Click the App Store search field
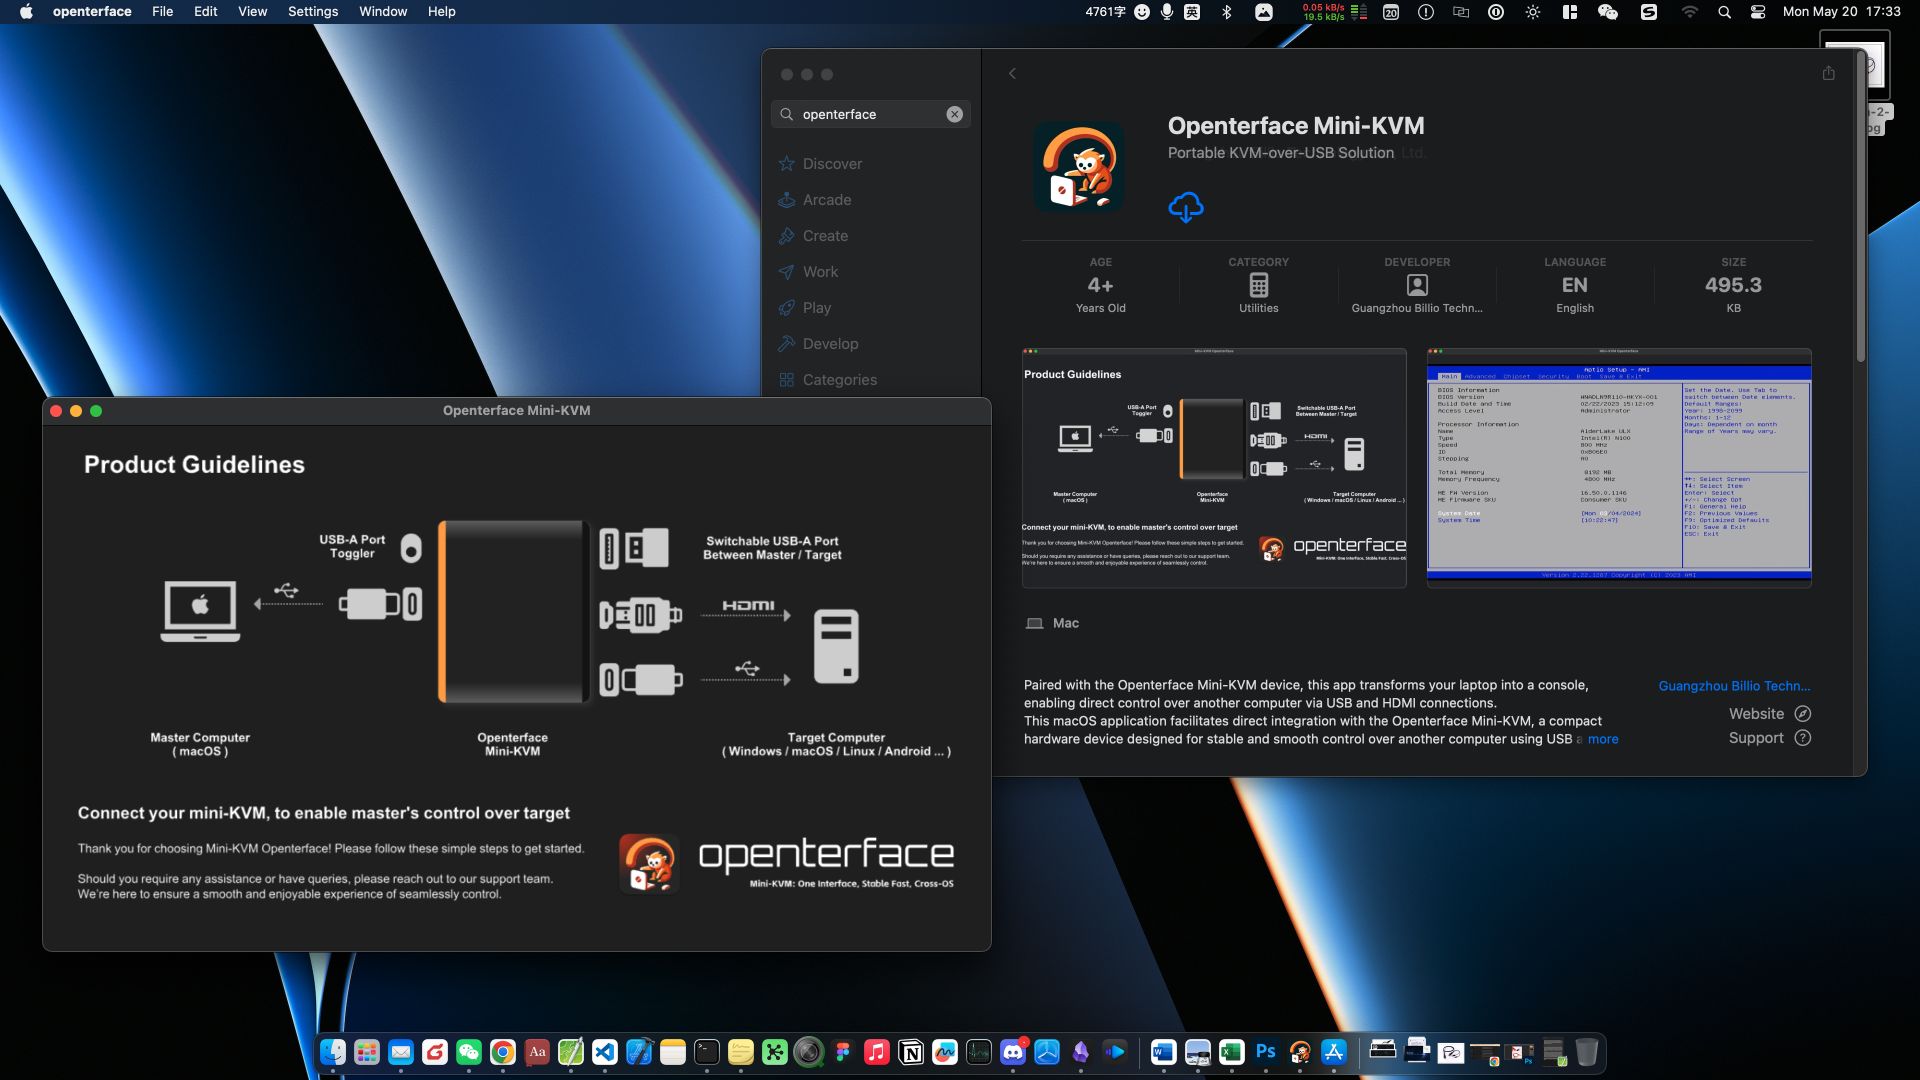1920x1080 pixels. [x=871, y=114]
